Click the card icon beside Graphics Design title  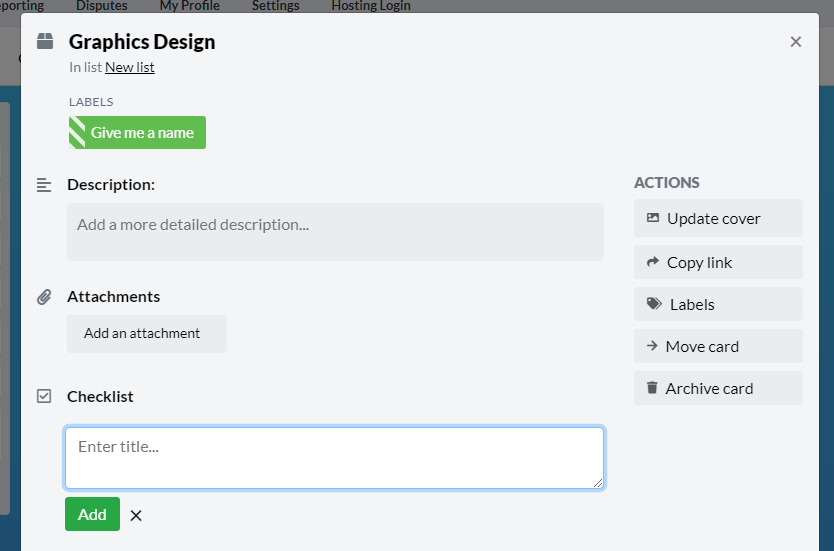coord(45,41)
